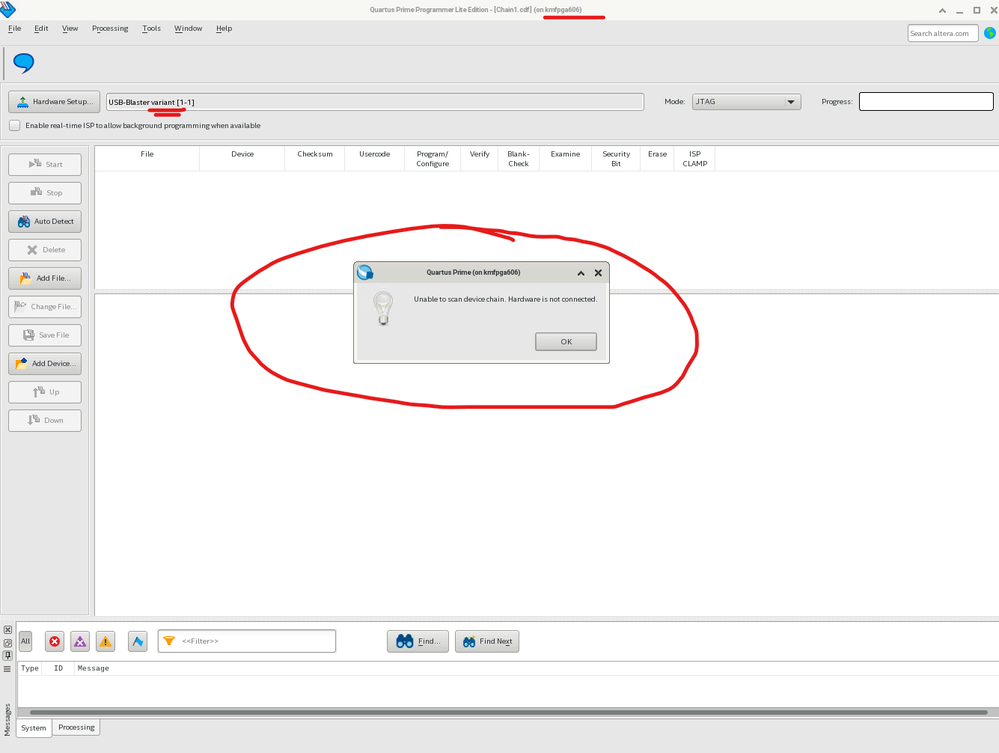Close the Messages panel with X icon
Viewport: 999px width, 753px height.
pyautogui.click(x=8, y=630)
